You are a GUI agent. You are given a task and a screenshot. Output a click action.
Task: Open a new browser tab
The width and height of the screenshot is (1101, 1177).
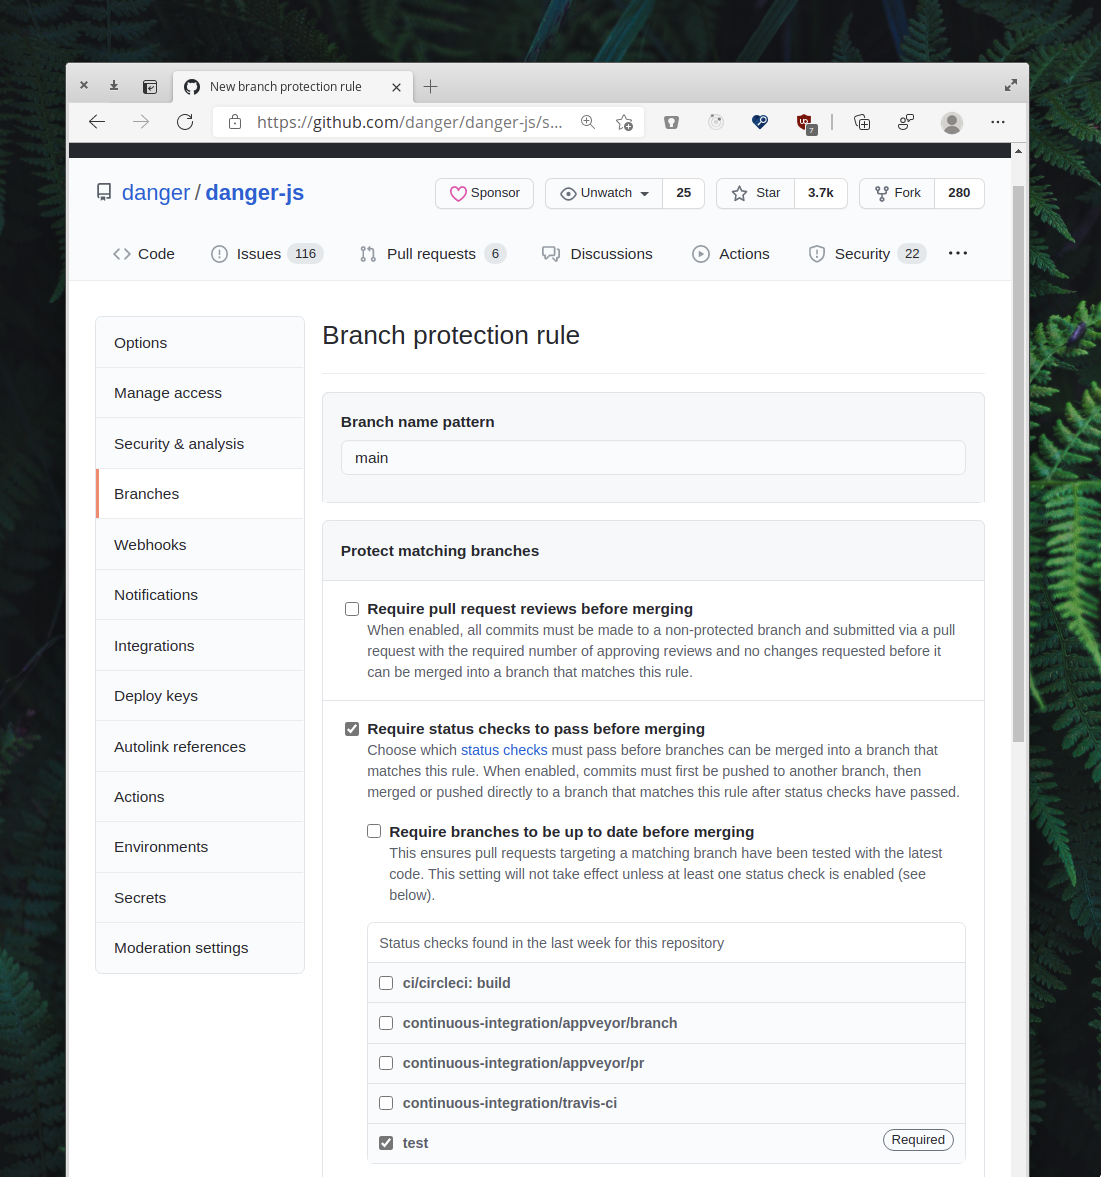coord(431,87)
